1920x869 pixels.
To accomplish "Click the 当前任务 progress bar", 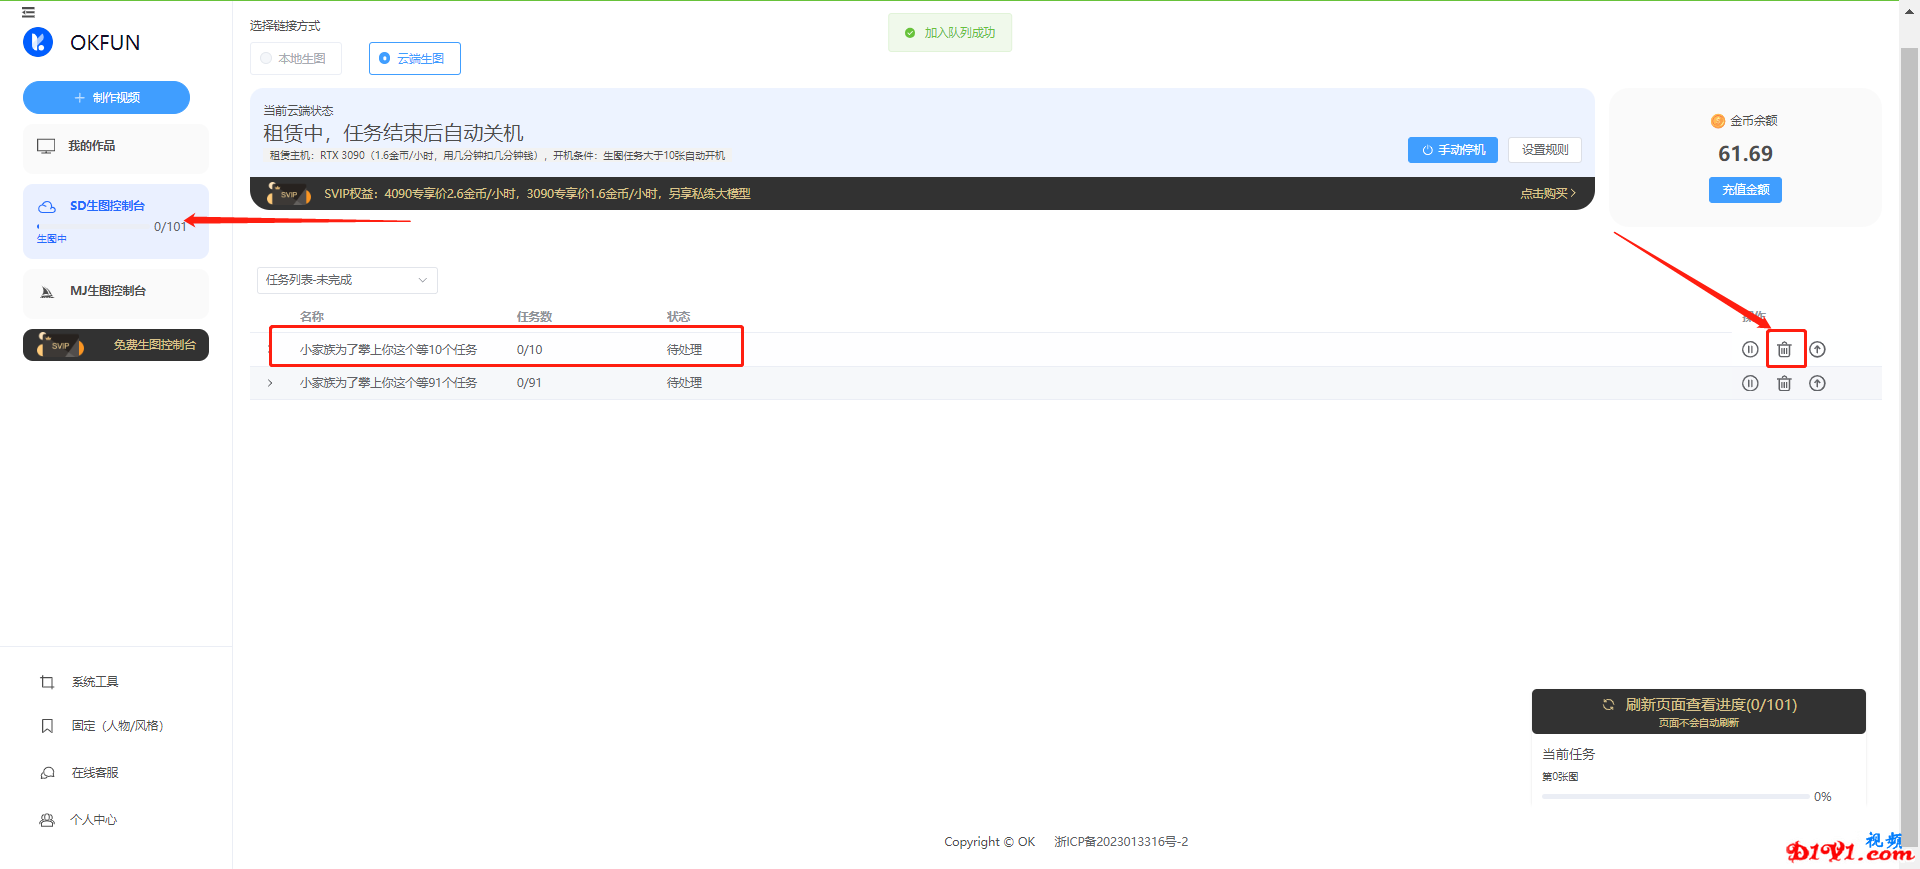I will click(x=1676, y=797).
